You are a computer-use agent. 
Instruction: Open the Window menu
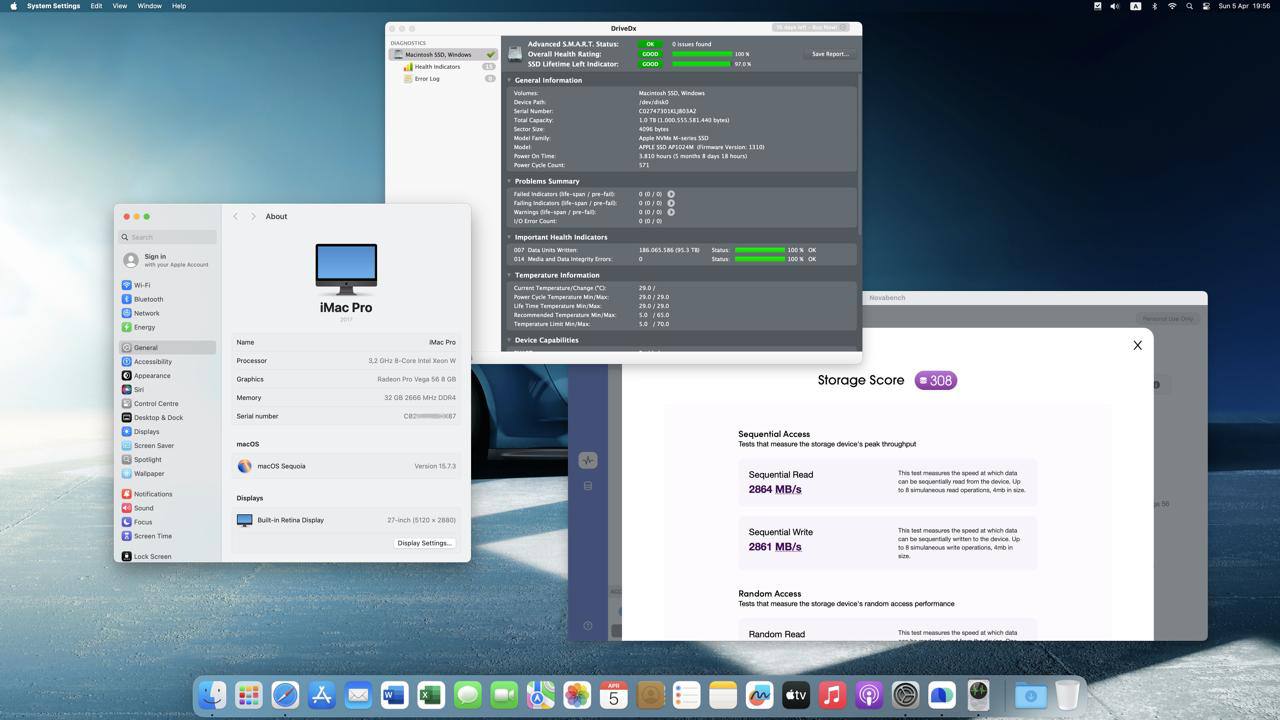[149, 6]
